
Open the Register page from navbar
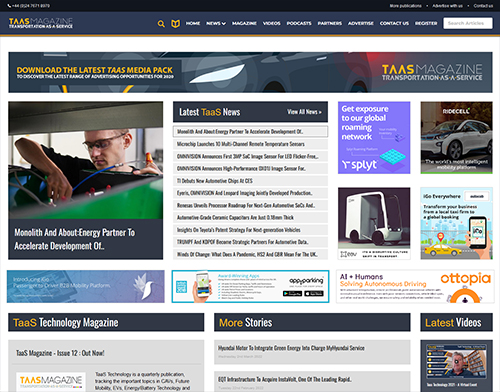426,23
